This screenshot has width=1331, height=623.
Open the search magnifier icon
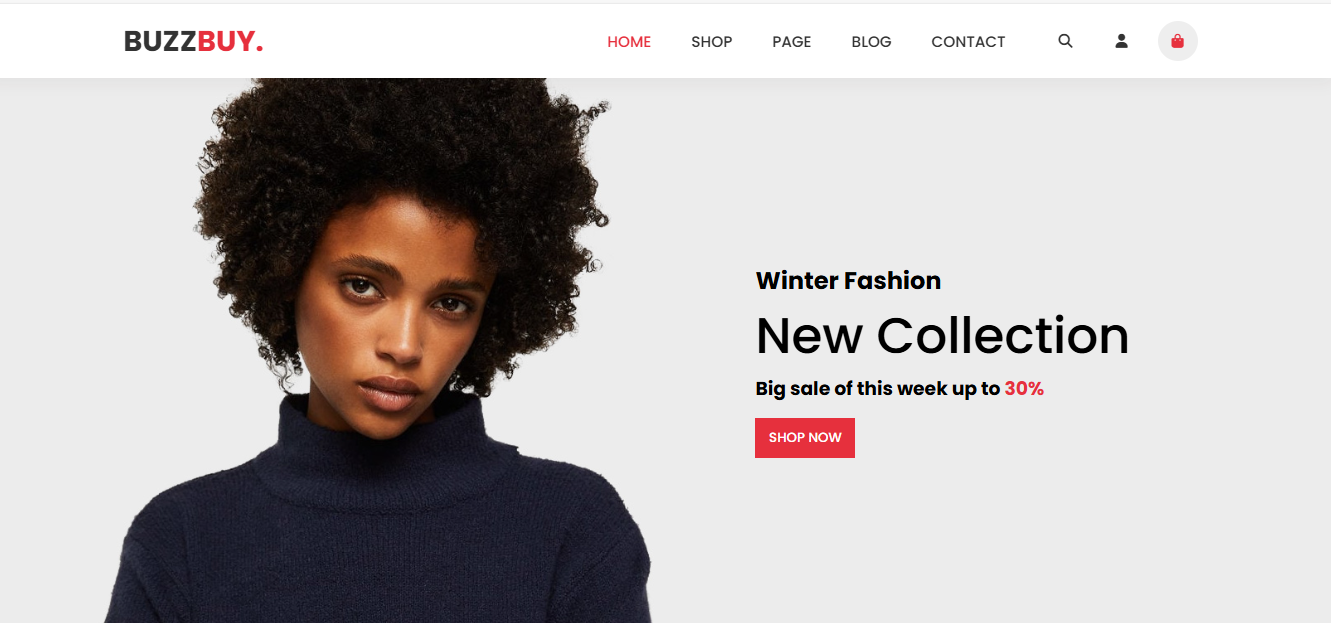point(1065,41)
